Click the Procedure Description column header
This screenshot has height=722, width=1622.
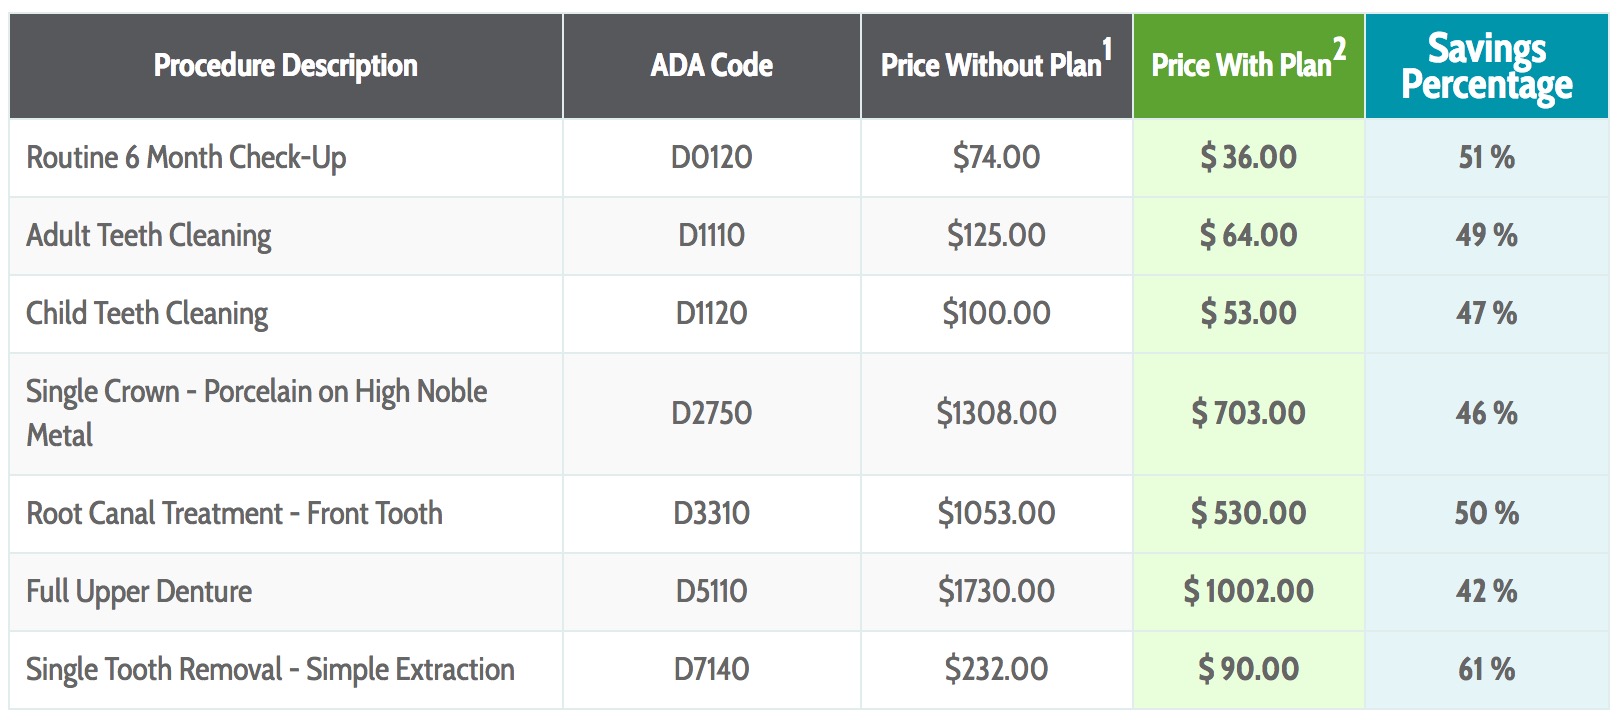[x=286, y=66]
